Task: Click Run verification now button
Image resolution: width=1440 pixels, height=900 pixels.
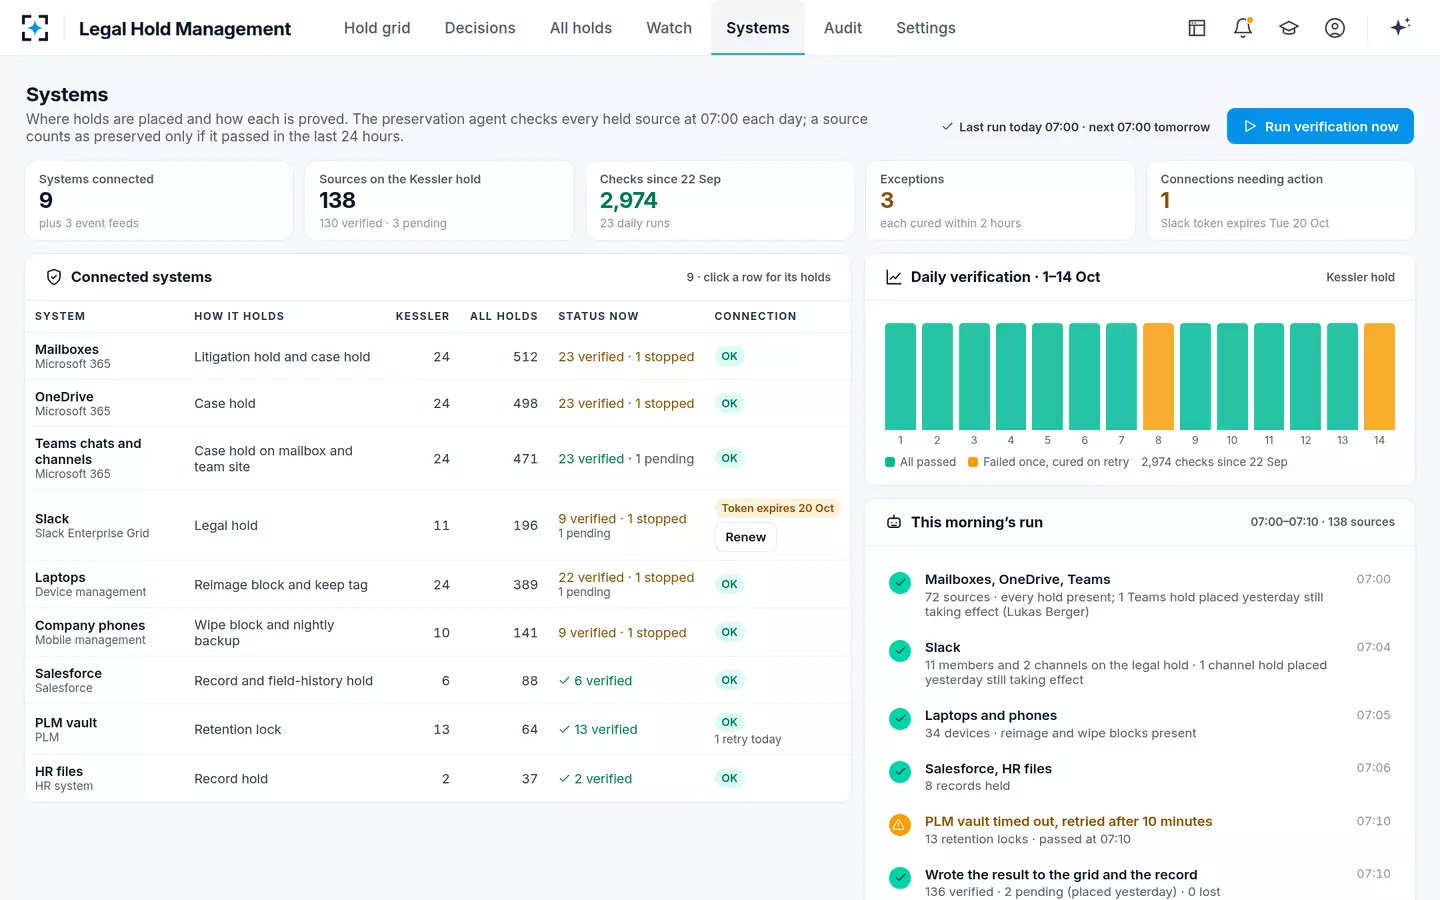Action: pos(1320,126)
